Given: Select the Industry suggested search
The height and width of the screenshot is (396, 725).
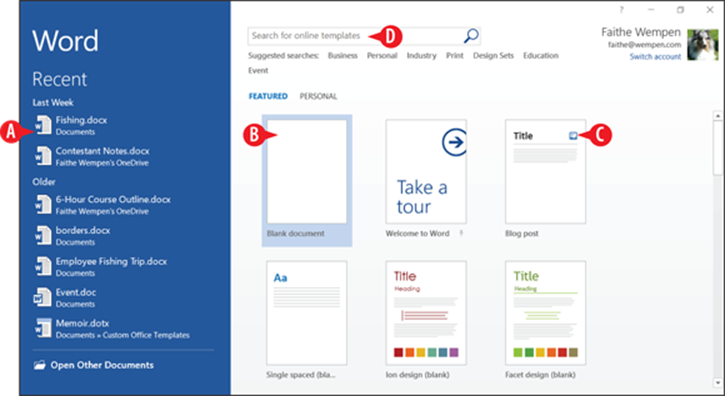Looking at the screenshot, I should pyautogui.click(x=421, y=56).
